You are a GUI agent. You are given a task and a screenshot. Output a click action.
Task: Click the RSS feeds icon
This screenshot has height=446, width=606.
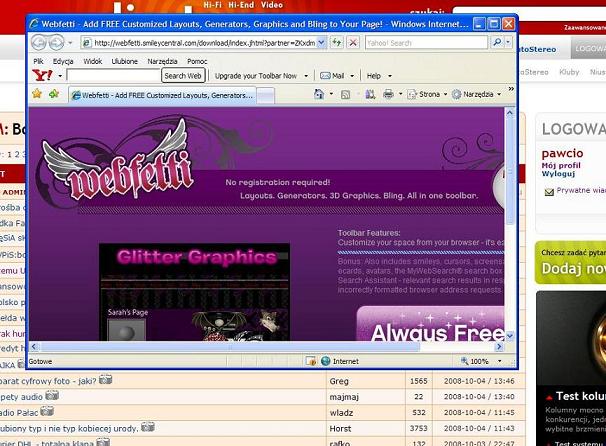pos(345,94)
